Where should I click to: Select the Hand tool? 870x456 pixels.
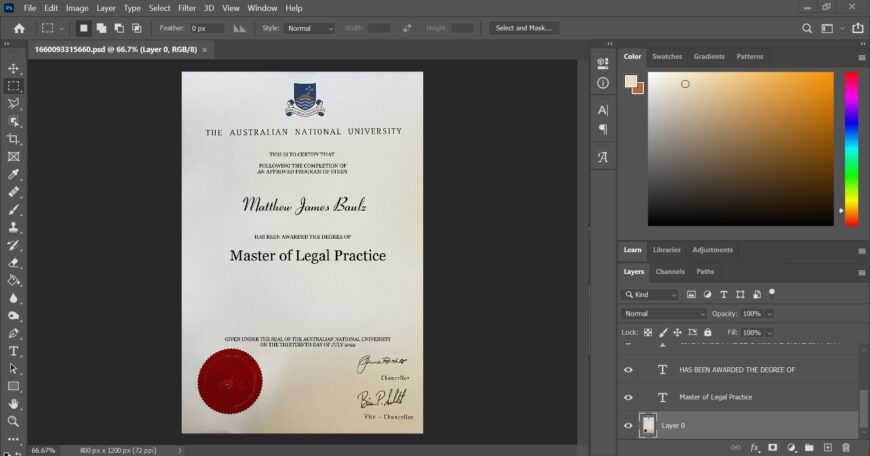point(13,404)
